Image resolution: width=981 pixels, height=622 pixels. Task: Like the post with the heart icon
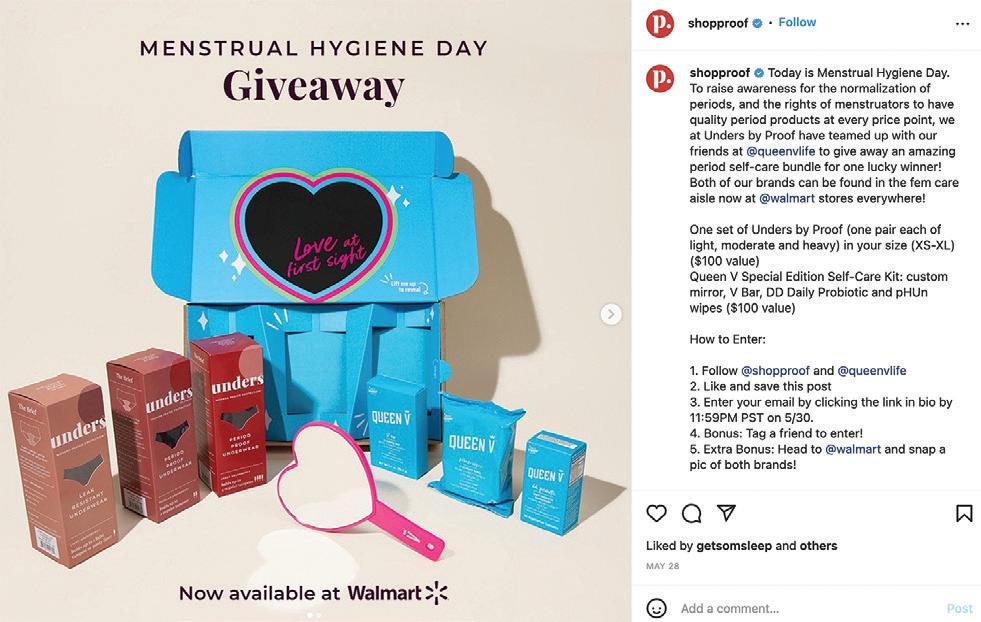pos(656,513)
